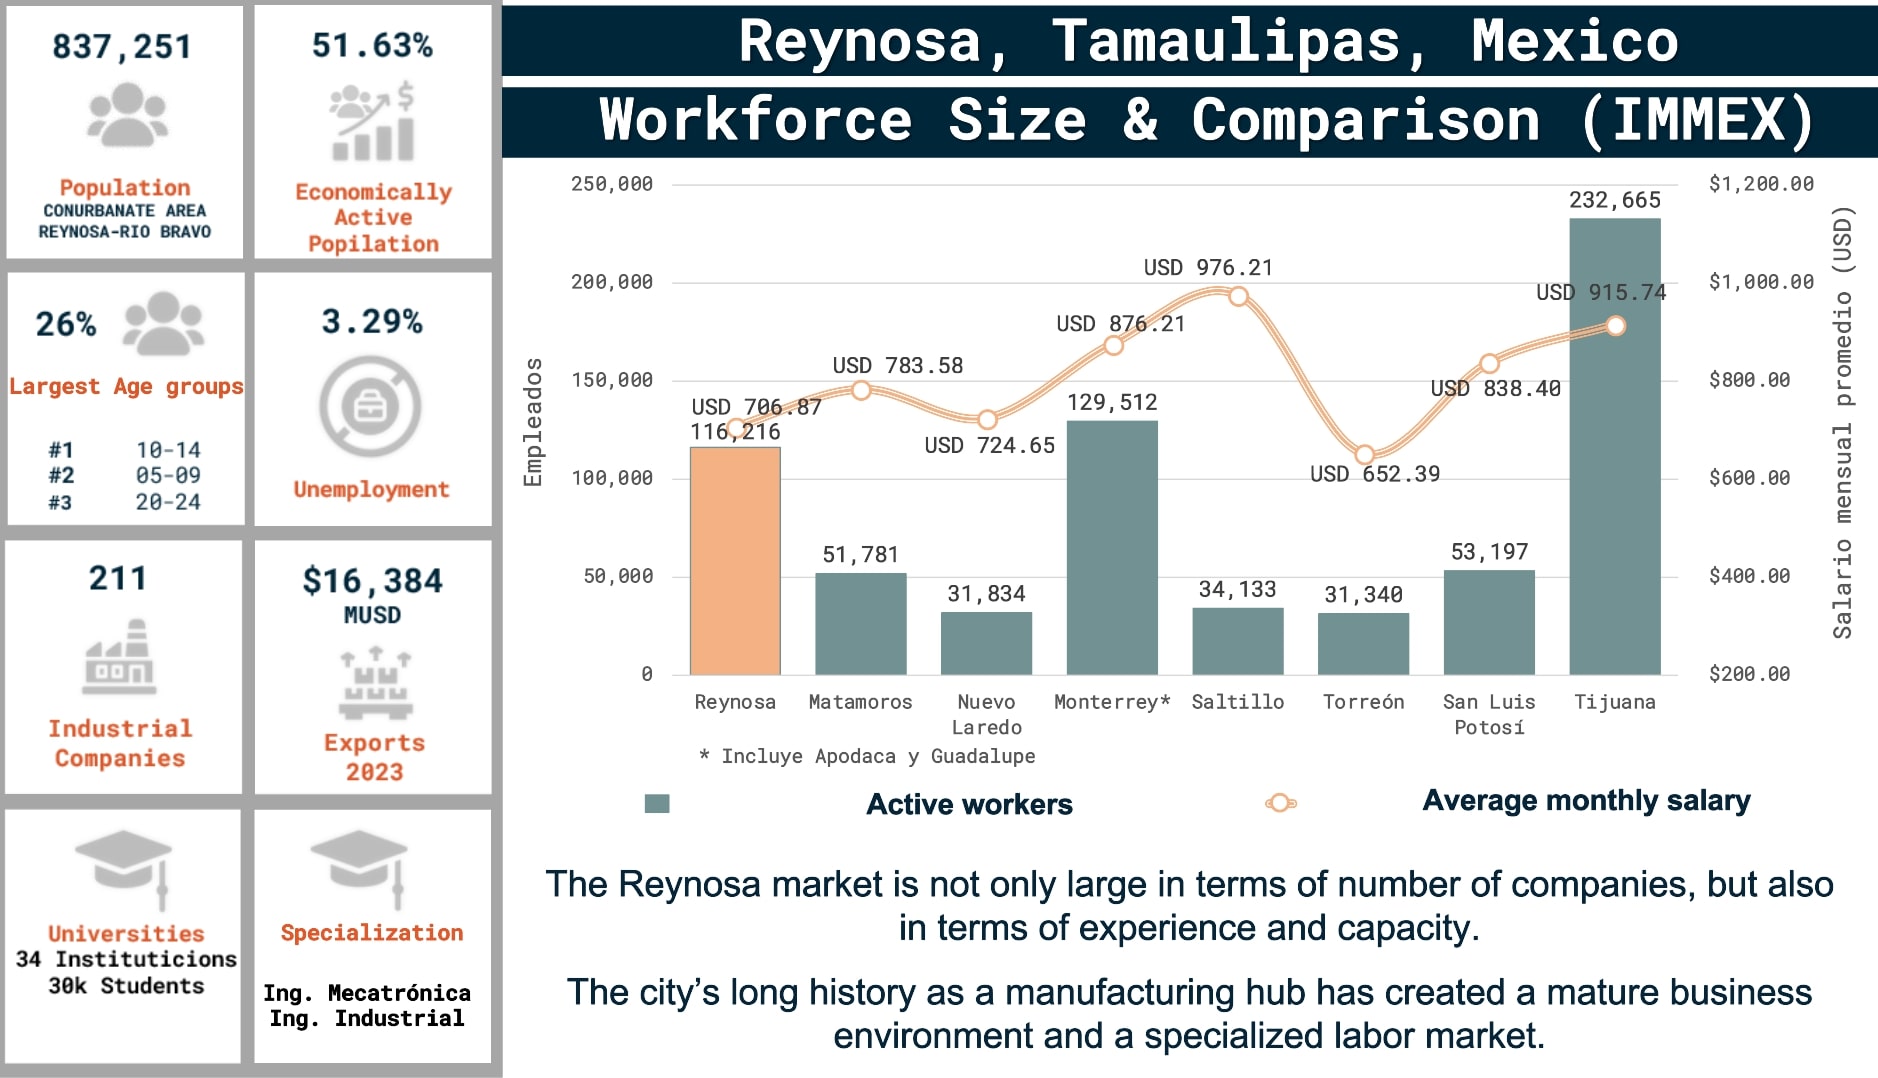Click the 'Exports 2023' label
Image resolution: width=1878 pixels, height=1078 pixels.
pos(374,757)
